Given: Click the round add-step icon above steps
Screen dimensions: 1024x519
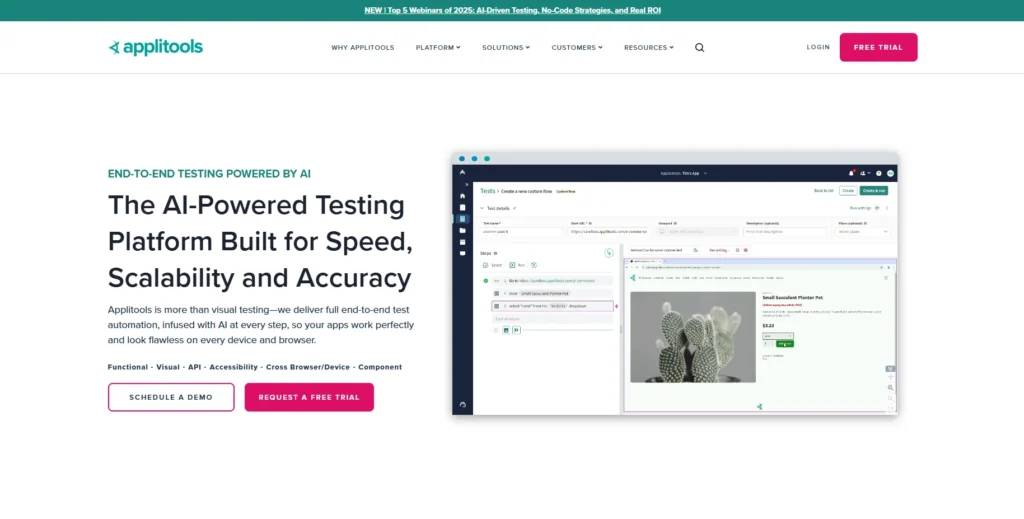Looking at the screenshot, I should point(609,253).
